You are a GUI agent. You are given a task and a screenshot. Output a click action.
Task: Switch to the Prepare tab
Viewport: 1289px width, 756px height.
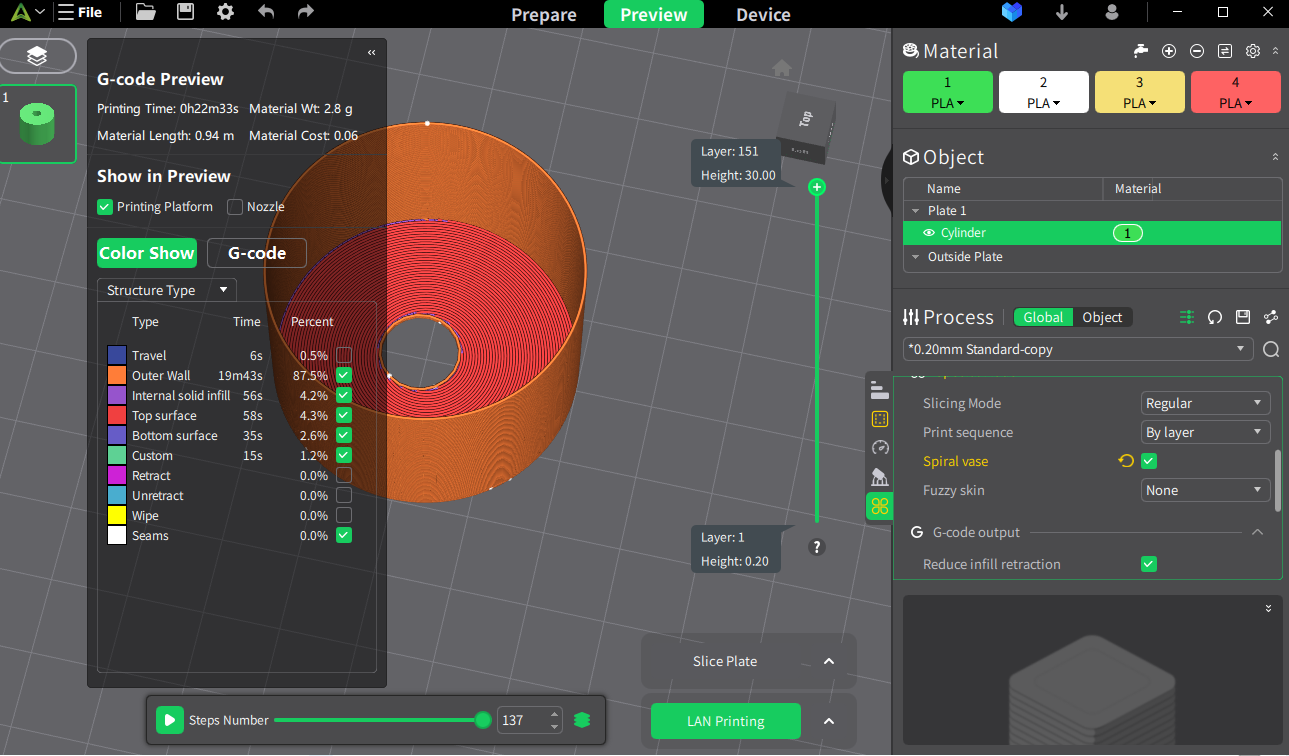[x=544, y=14]
